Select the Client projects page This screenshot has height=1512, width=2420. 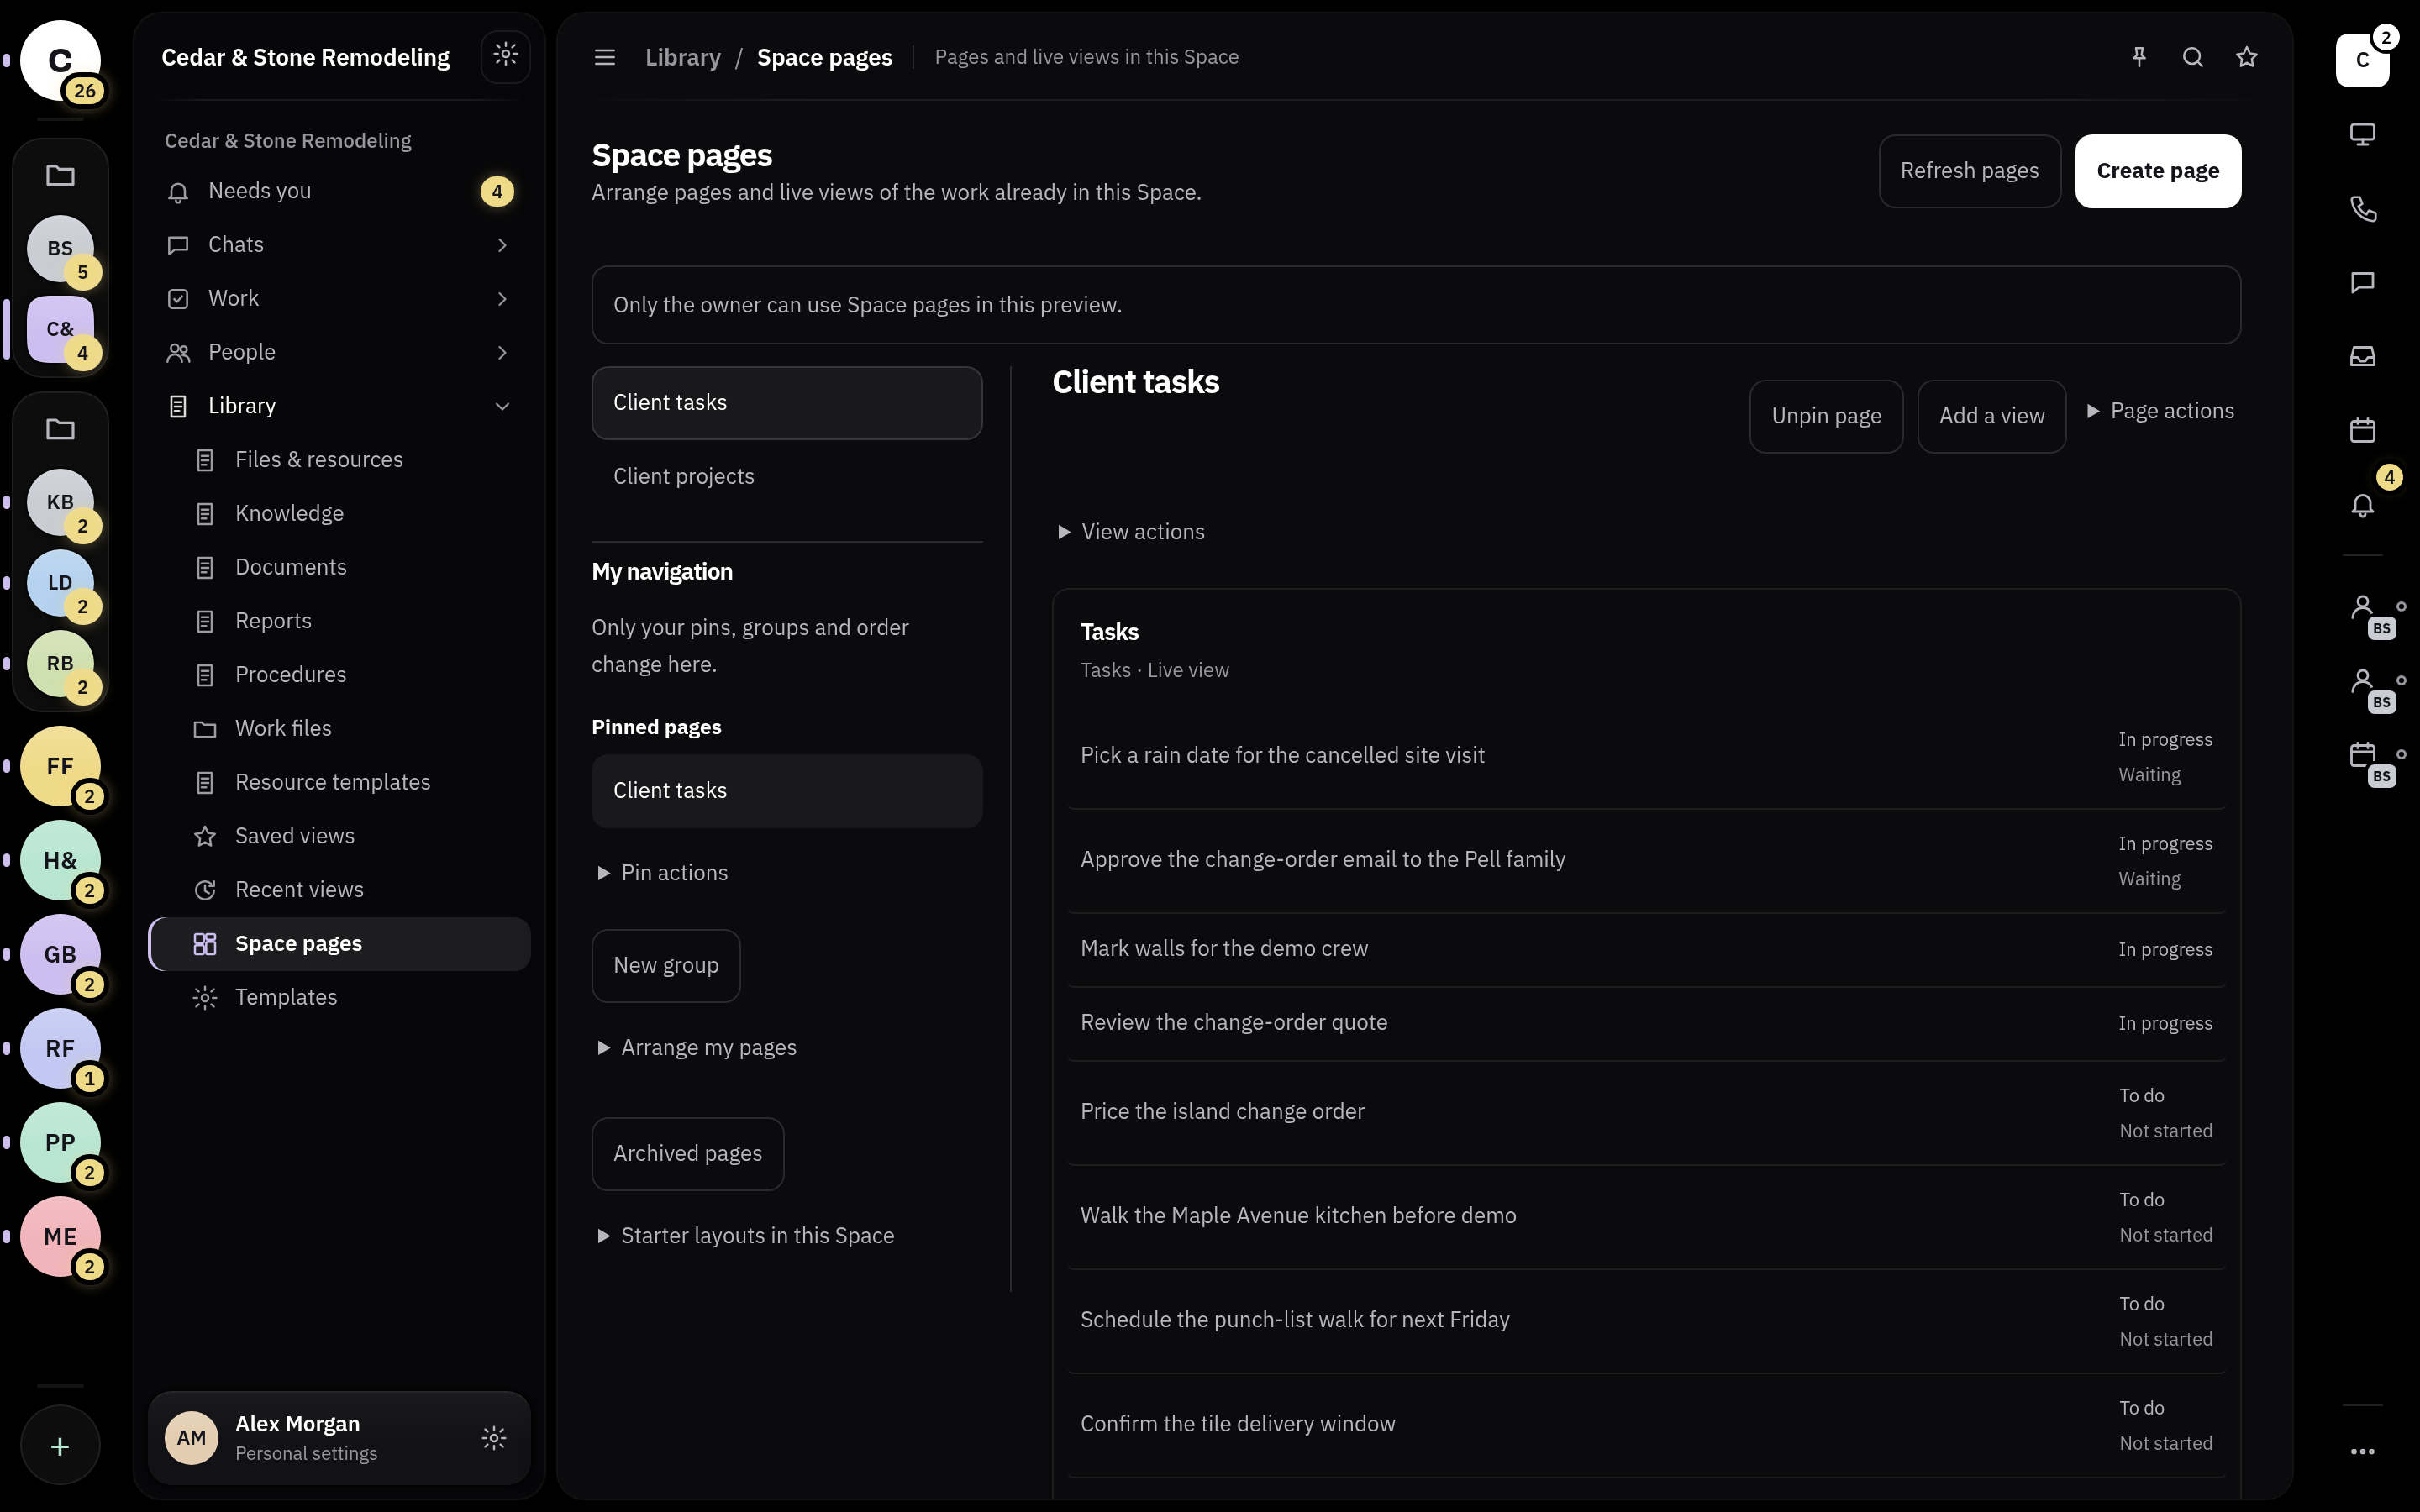[787, 476]
